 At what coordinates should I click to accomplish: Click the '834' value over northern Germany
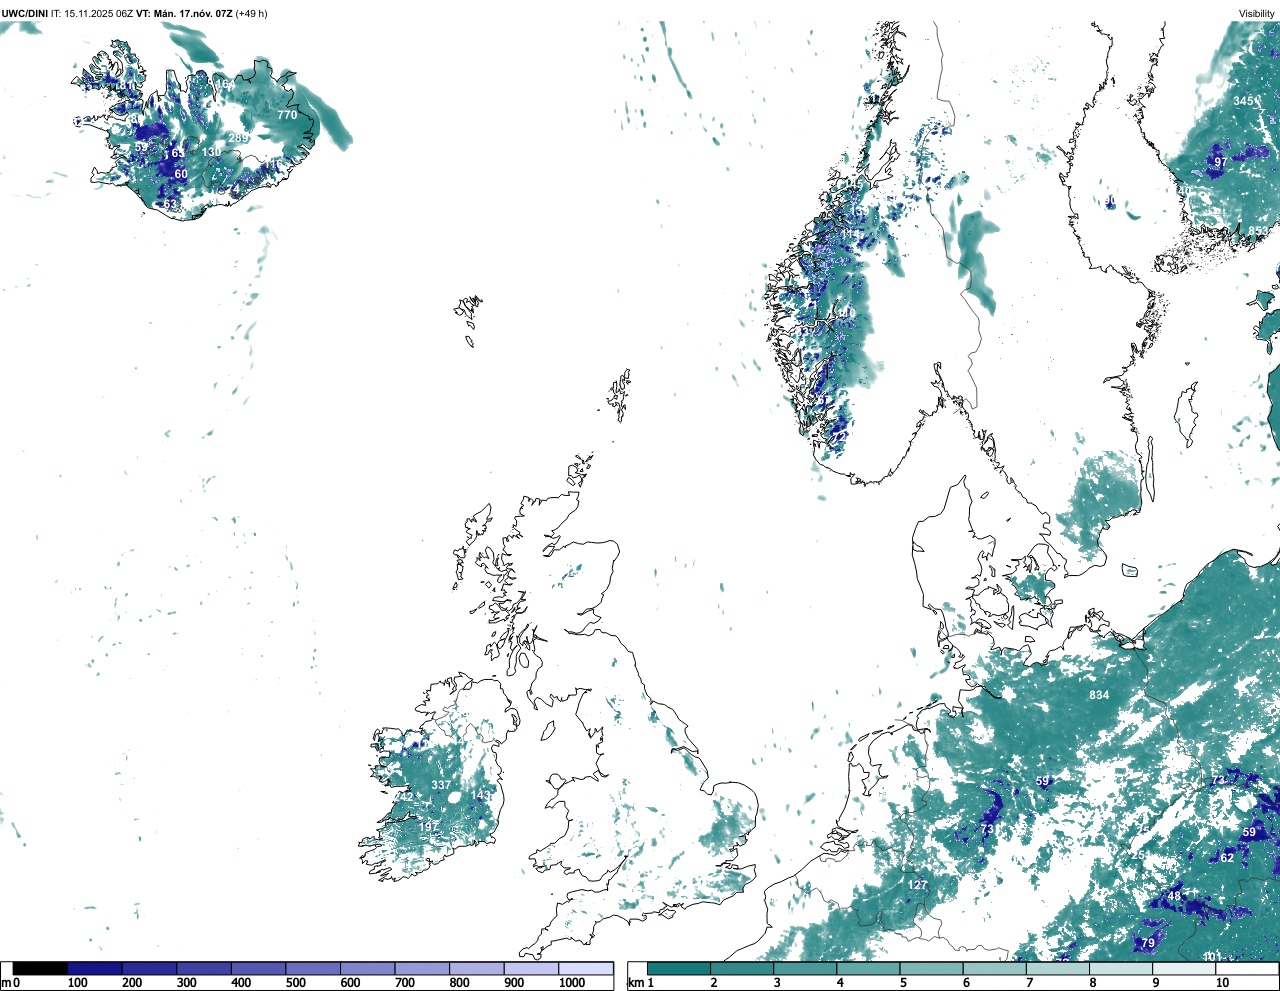(1099, 695)
